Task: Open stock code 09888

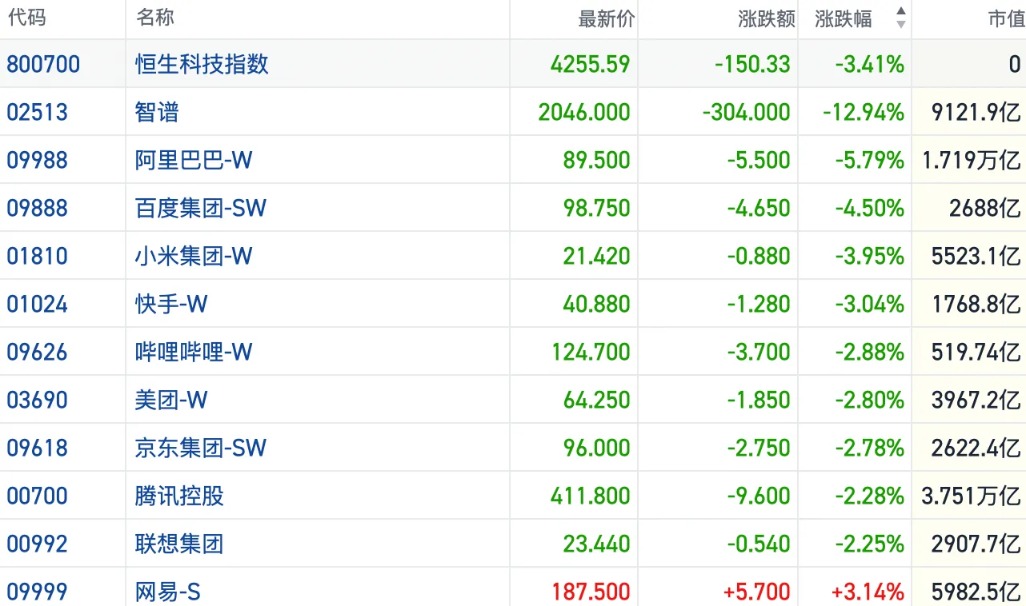Action: point(37,208)
